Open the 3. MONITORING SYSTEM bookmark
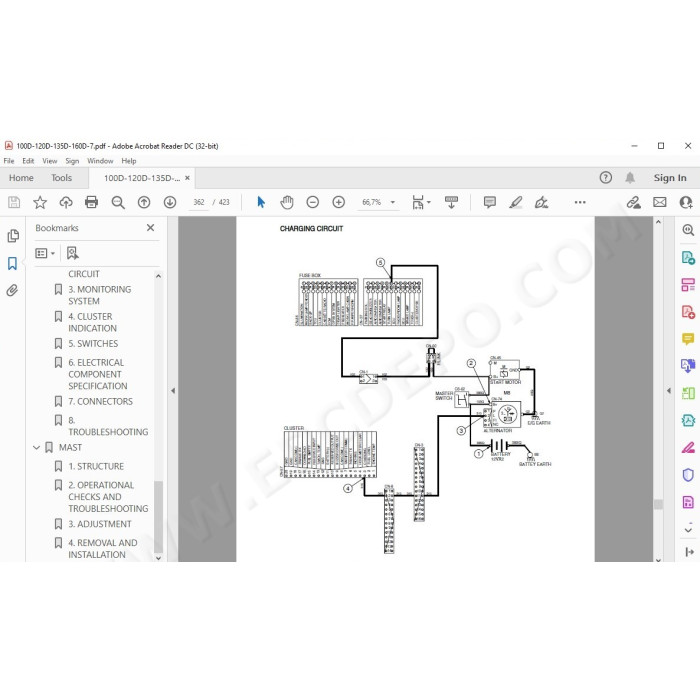Screen dimensions: 700x700 click(x=100, y=295)
